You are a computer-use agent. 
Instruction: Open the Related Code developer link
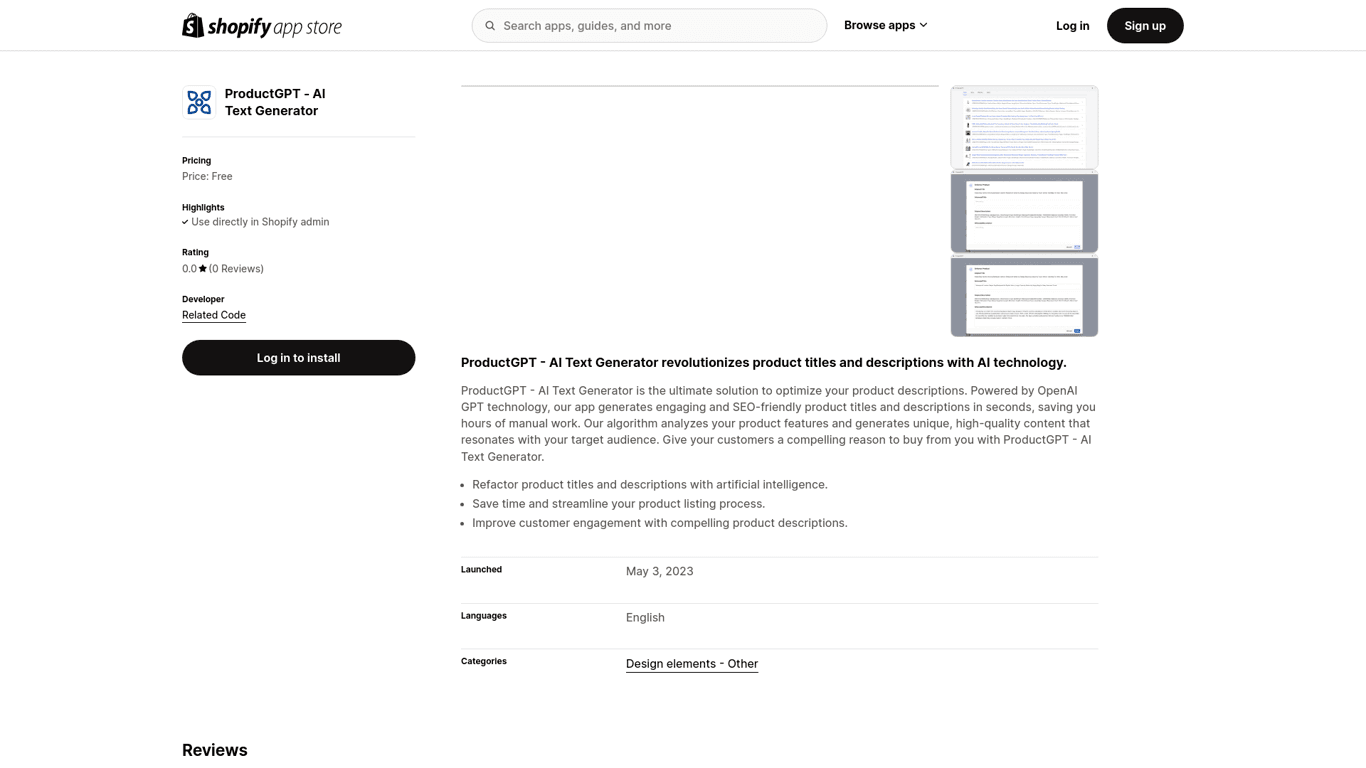click(x=214, y=315)
